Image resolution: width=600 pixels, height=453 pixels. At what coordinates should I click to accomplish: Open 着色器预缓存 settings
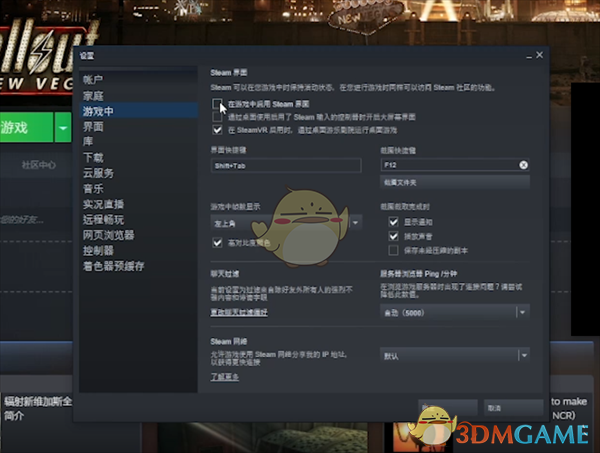tap(114, 266)
